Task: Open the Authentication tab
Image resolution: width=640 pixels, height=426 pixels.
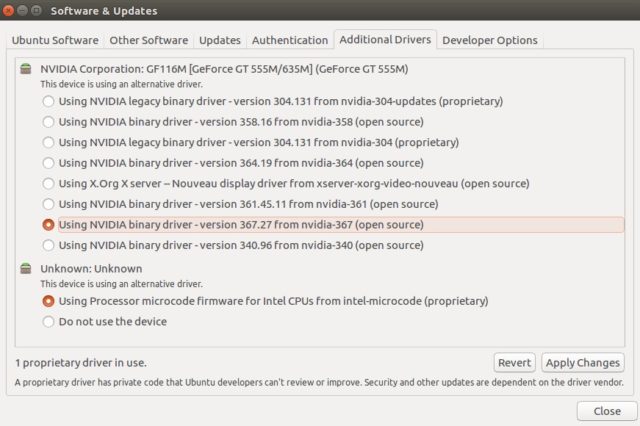Action: pos(290,40)
